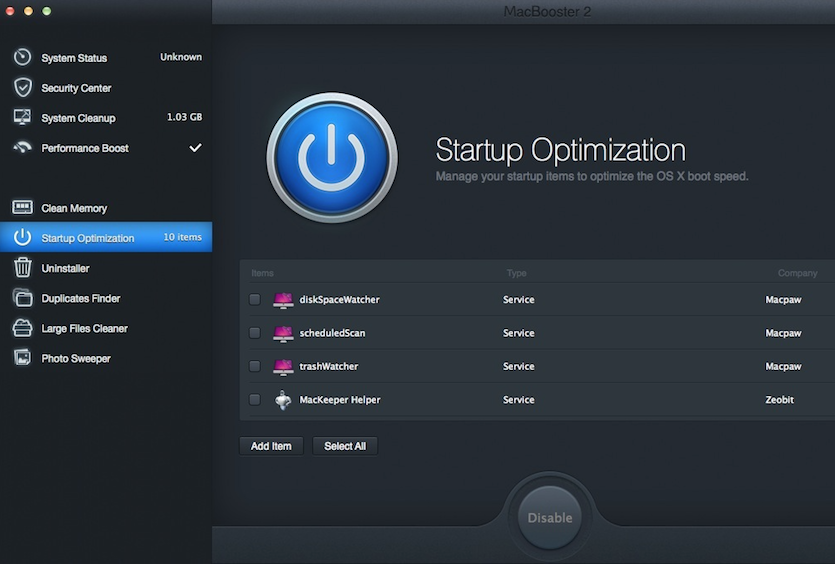Click the Duplicates Finder folders icon
Viewport: 835px width, 564px height.
pyautogui.click(x=23, y=298)
